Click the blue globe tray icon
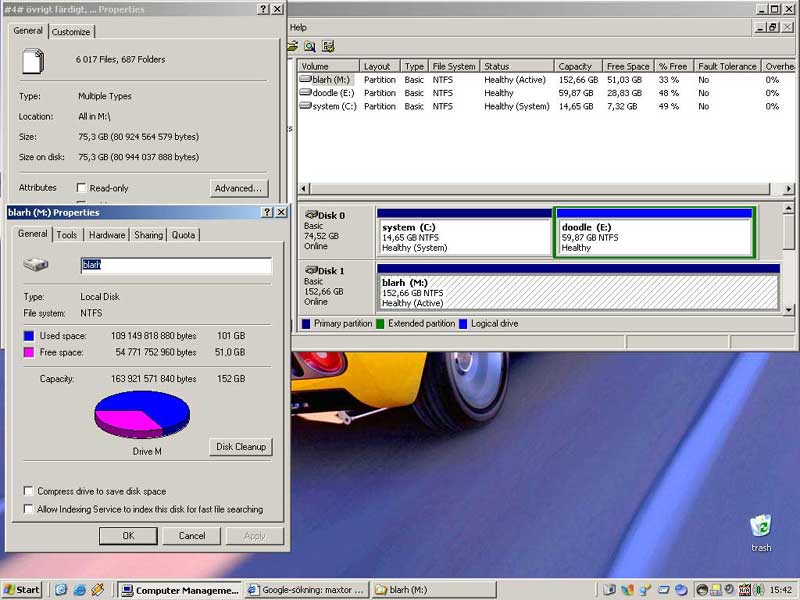 (x=681, y=590)
